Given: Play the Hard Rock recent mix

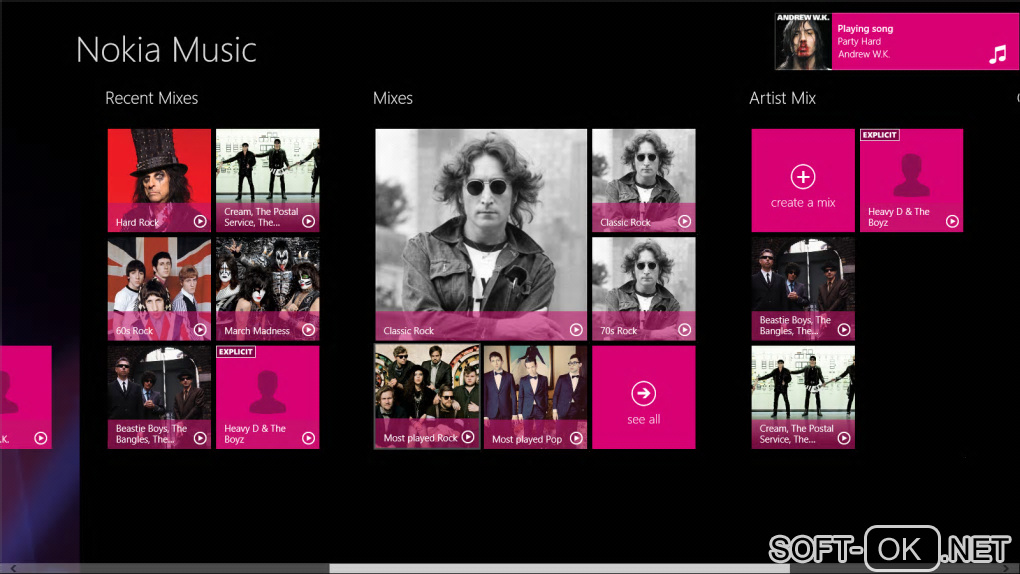Looking at the screenshot, I should click(200, 221).
